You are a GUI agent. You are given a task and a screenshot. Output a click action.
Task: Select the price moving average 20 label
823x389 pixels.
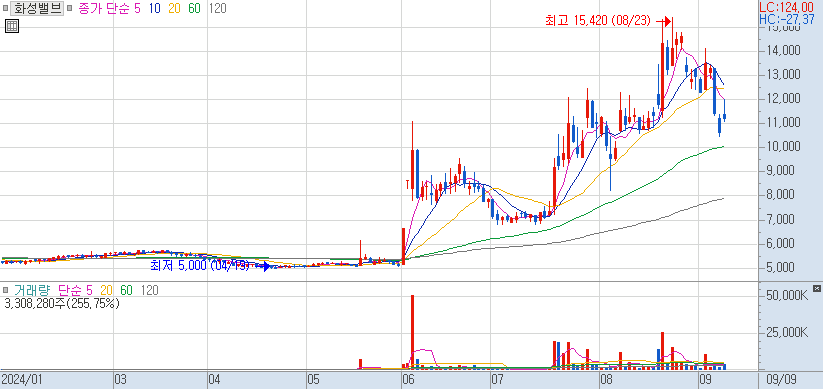175,9
